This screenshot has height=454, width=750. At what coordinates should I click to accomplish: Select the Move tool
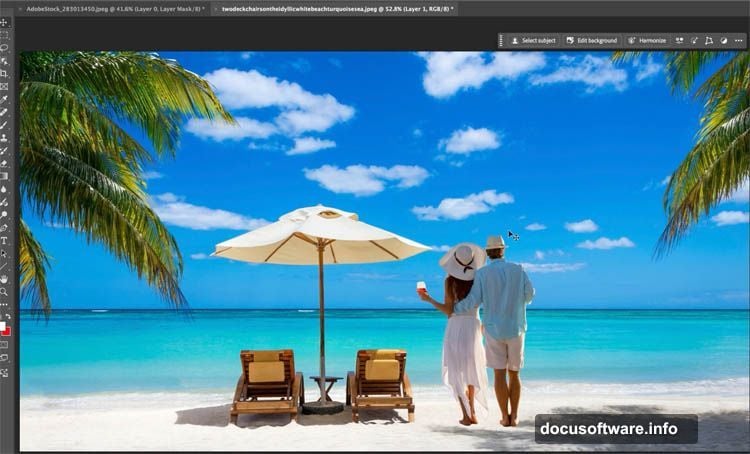[x=5, y=22]
